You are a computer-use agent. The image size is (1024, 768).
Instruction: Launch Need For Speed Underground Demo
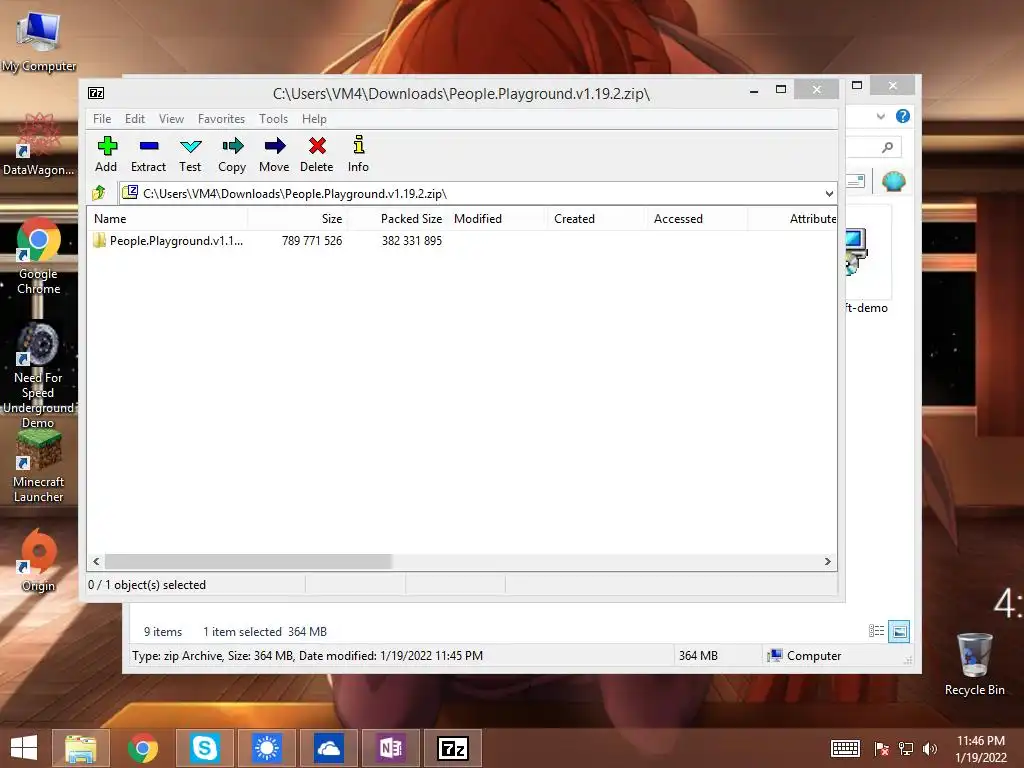(38, 376)
